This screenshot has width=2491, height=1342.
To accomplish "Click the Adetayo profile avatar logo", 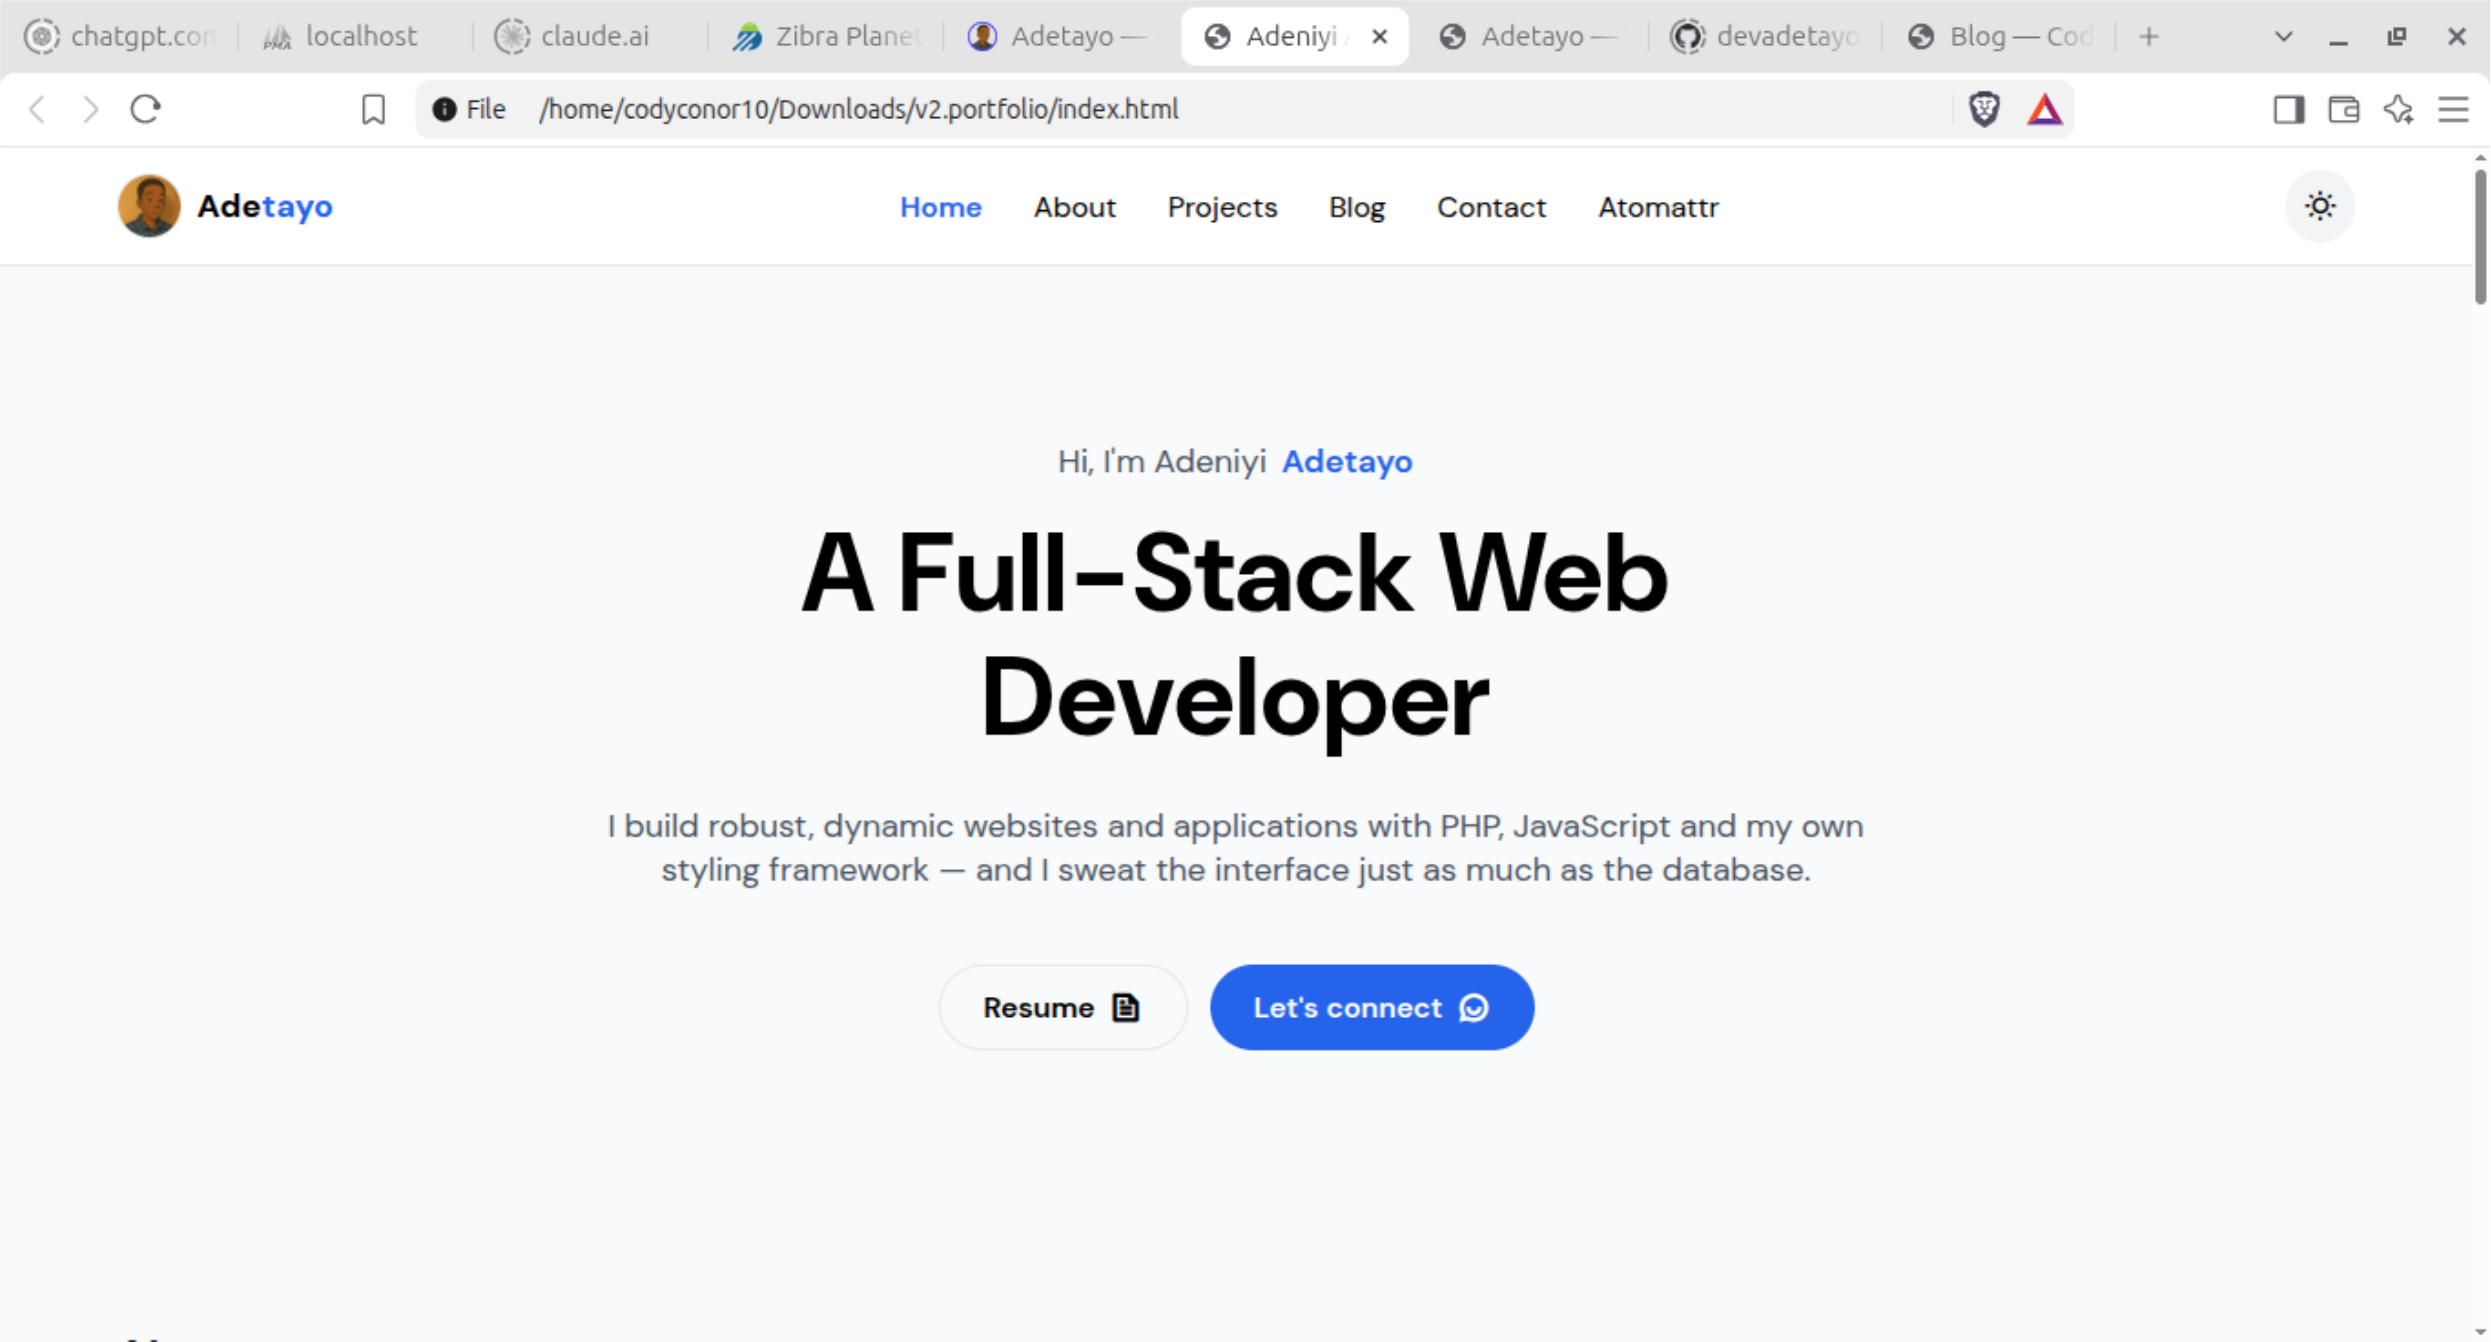I will coord(149,206).
